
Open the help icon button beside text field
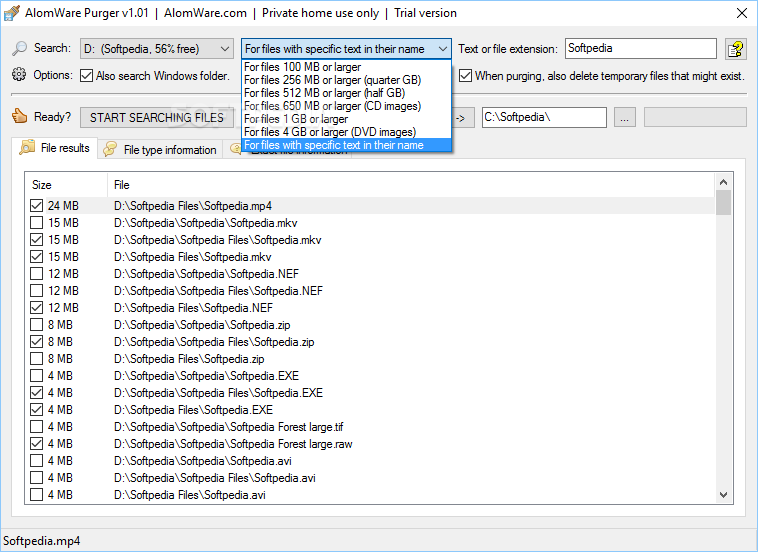click(x=736, y=49)
